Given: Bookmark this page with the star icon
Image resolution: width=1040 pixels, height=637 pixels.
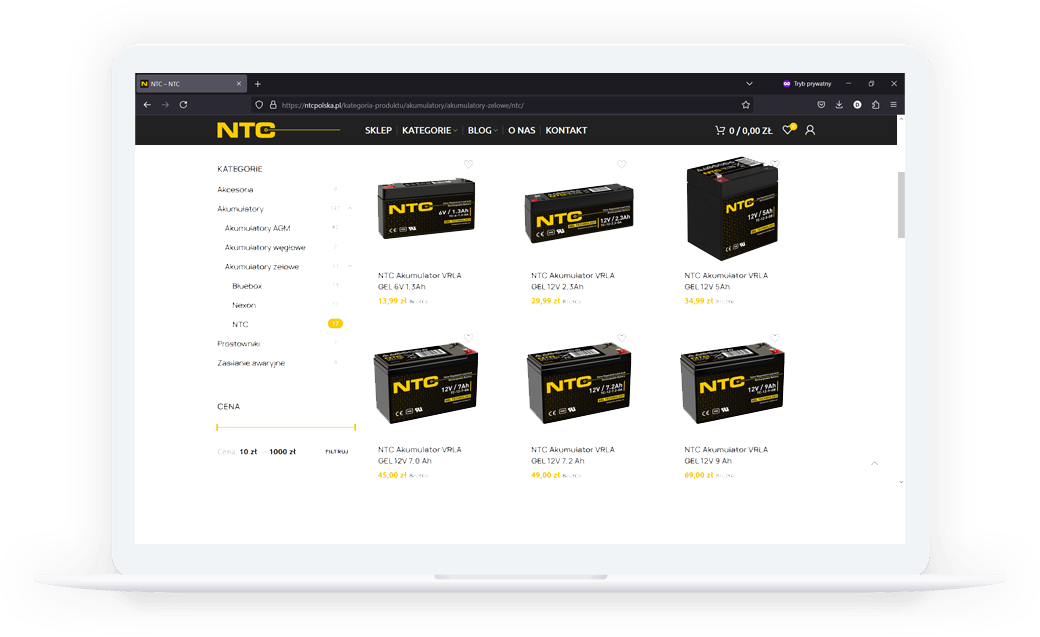Looking at the screenshot, I should pos(746,105).
